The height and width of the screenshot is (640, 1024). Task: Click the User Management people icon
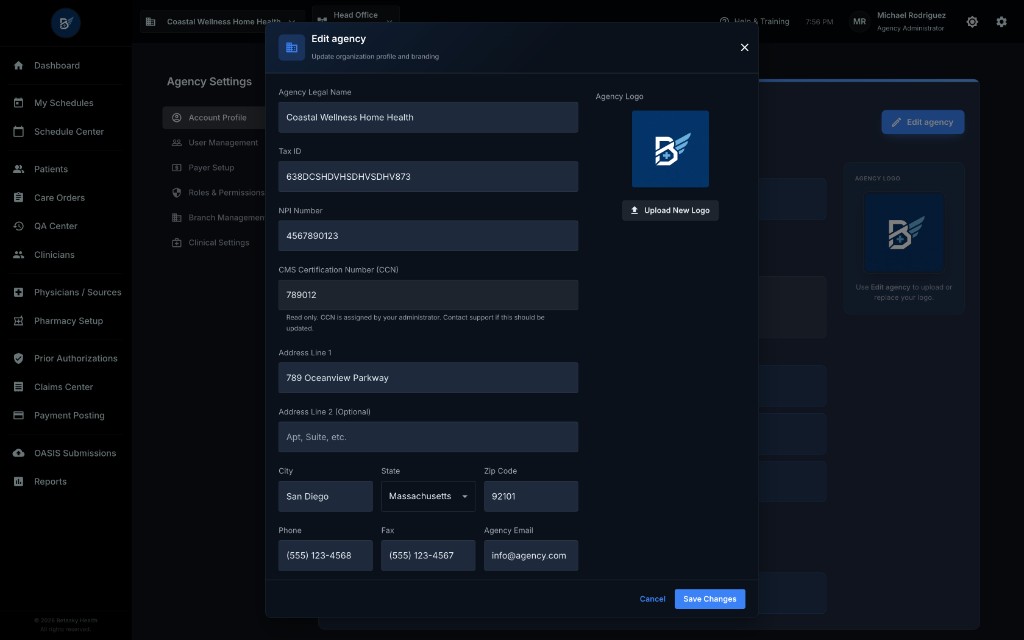click(x=176, y=142)
